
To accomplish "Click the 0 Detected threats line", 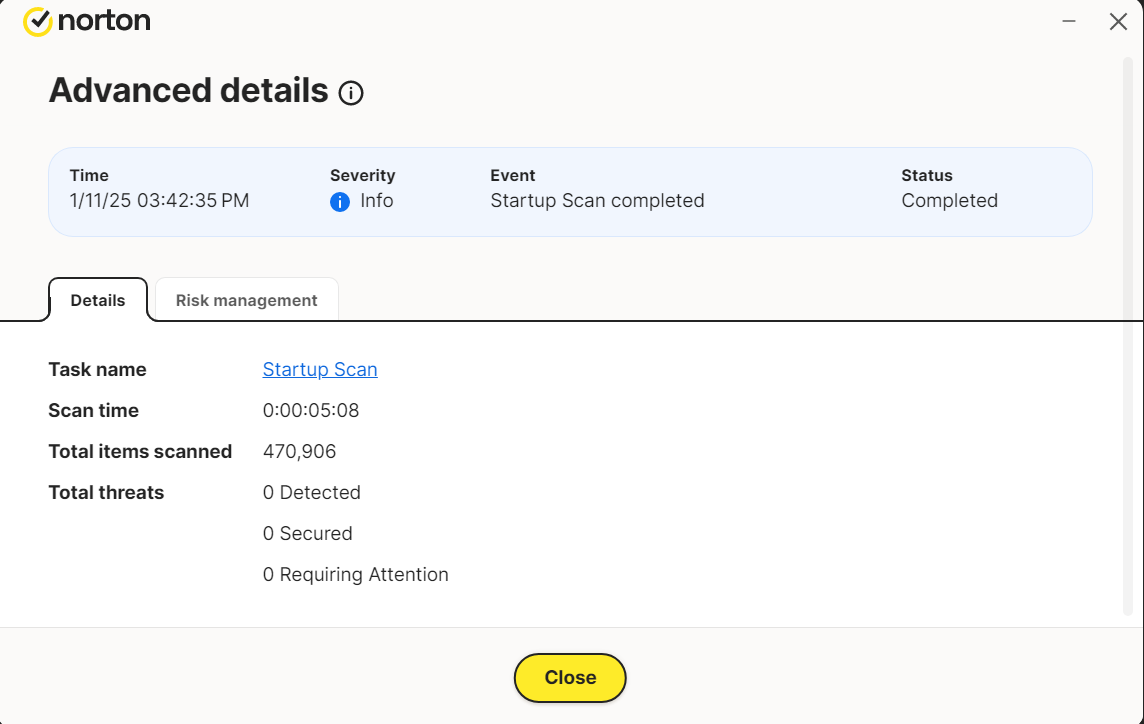I will click(311, 492).
